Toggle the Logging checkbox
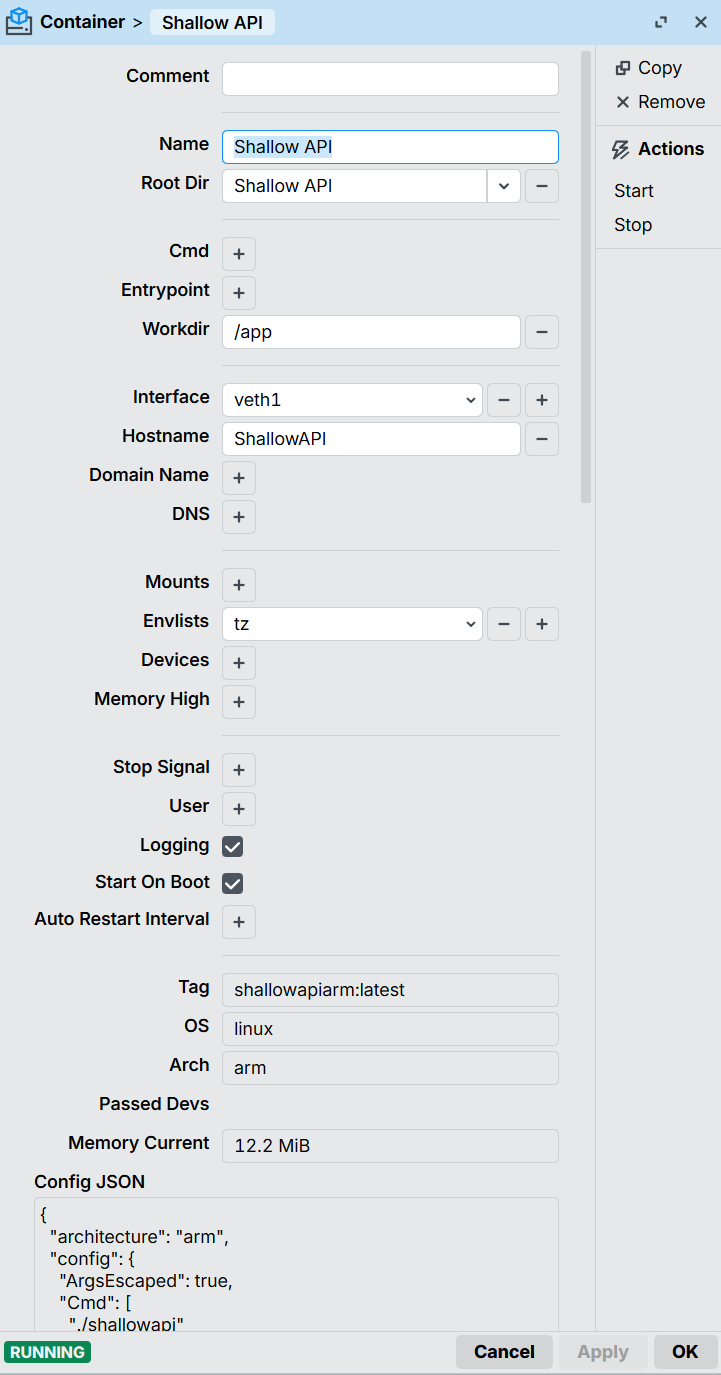This screenshot has height=1375, width=721. point(233,846)
